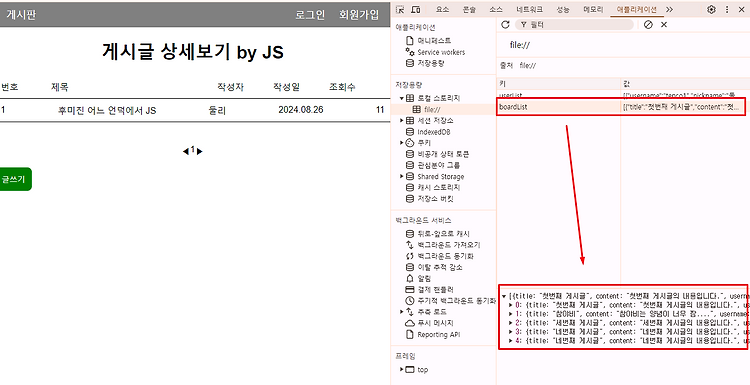
Task: Collapse the root array in the preview
Action: point(504,297)
